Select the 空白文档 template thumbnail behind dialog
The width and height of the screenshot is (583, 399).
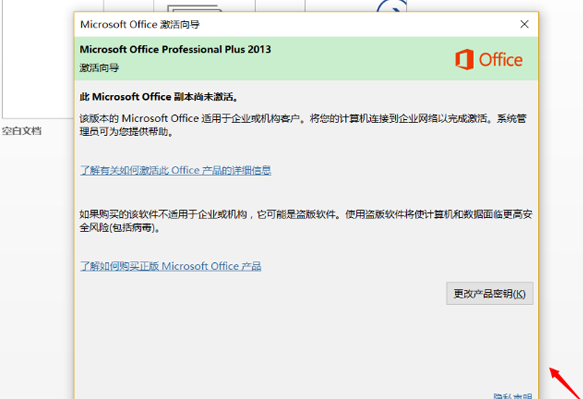[x=38, y=59]
